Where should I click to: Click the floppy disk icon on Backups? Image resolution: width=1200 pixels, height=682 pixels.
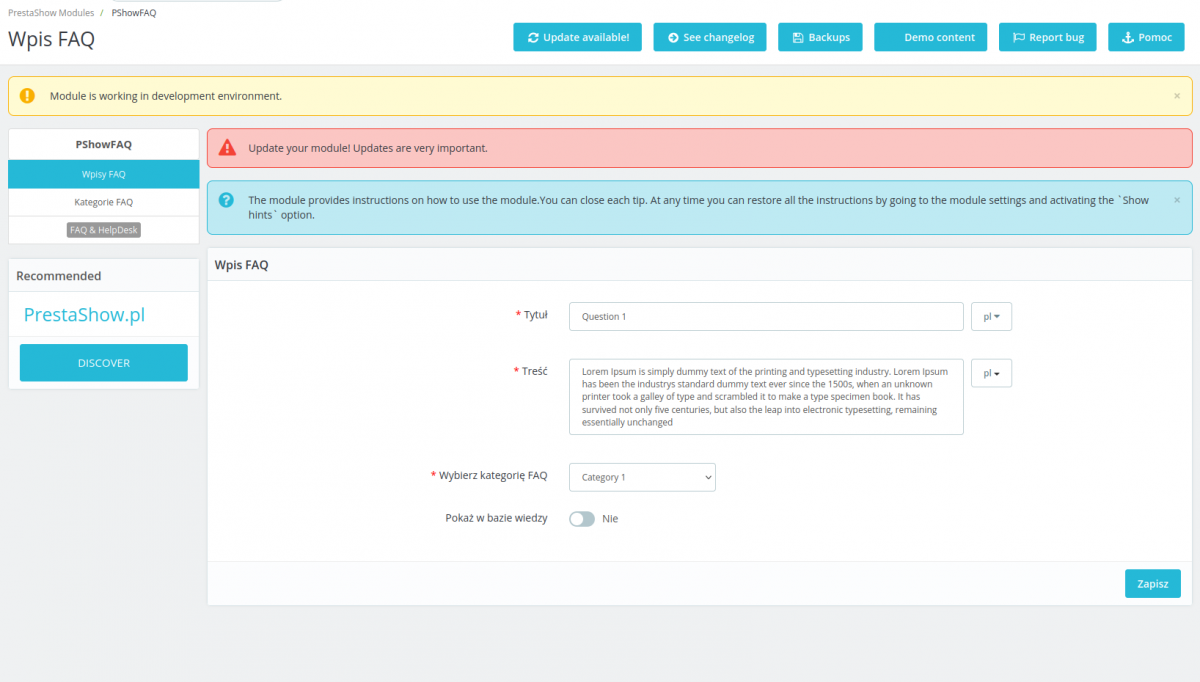[x=798, y=37]
